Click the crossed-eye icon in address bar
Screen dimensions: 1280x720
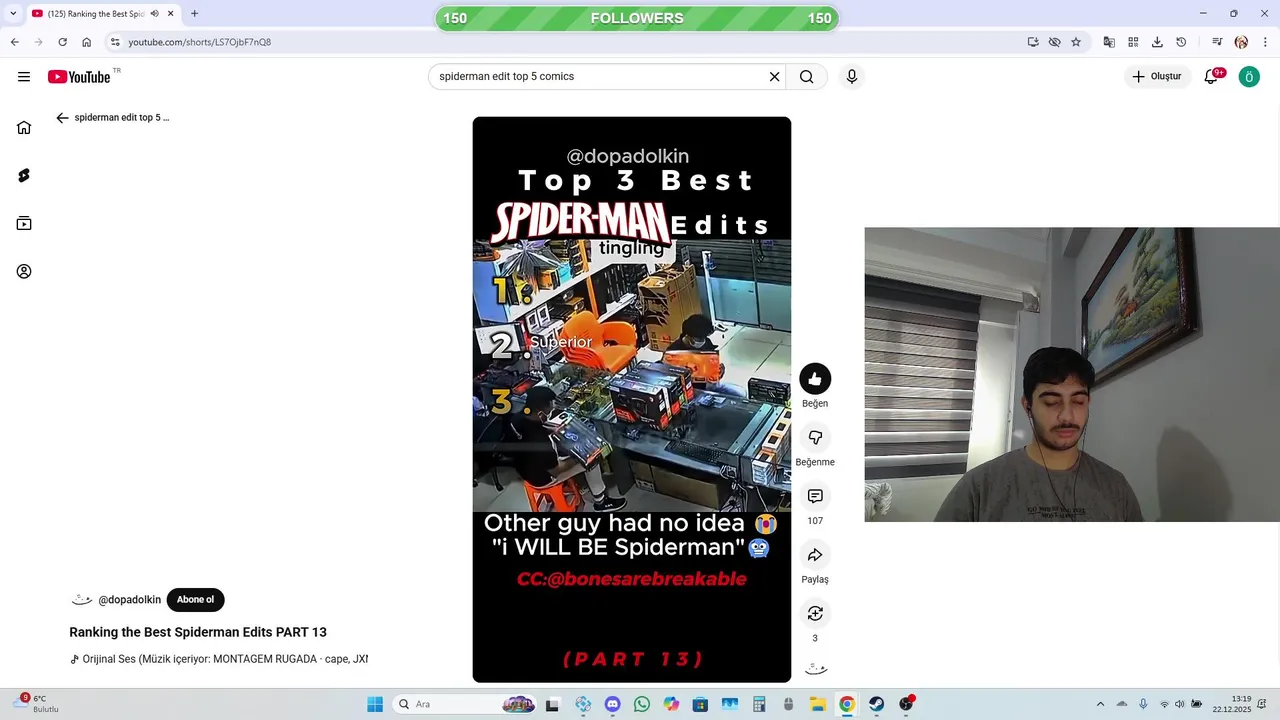(x=1054, y=42)
